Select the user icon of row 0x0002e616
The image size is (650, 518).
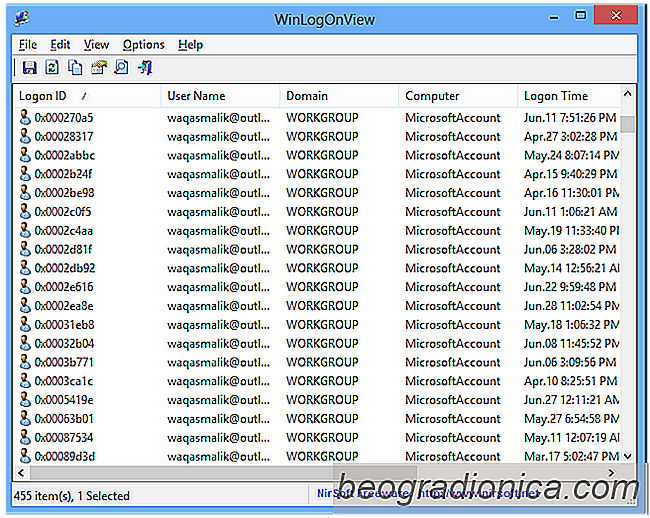coord(25,287)
